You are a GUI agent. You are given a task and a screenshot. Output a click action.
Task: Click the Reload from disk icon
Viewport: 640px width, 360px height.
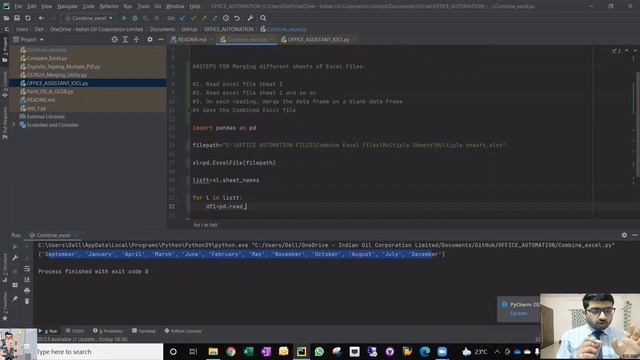[28, 18]
